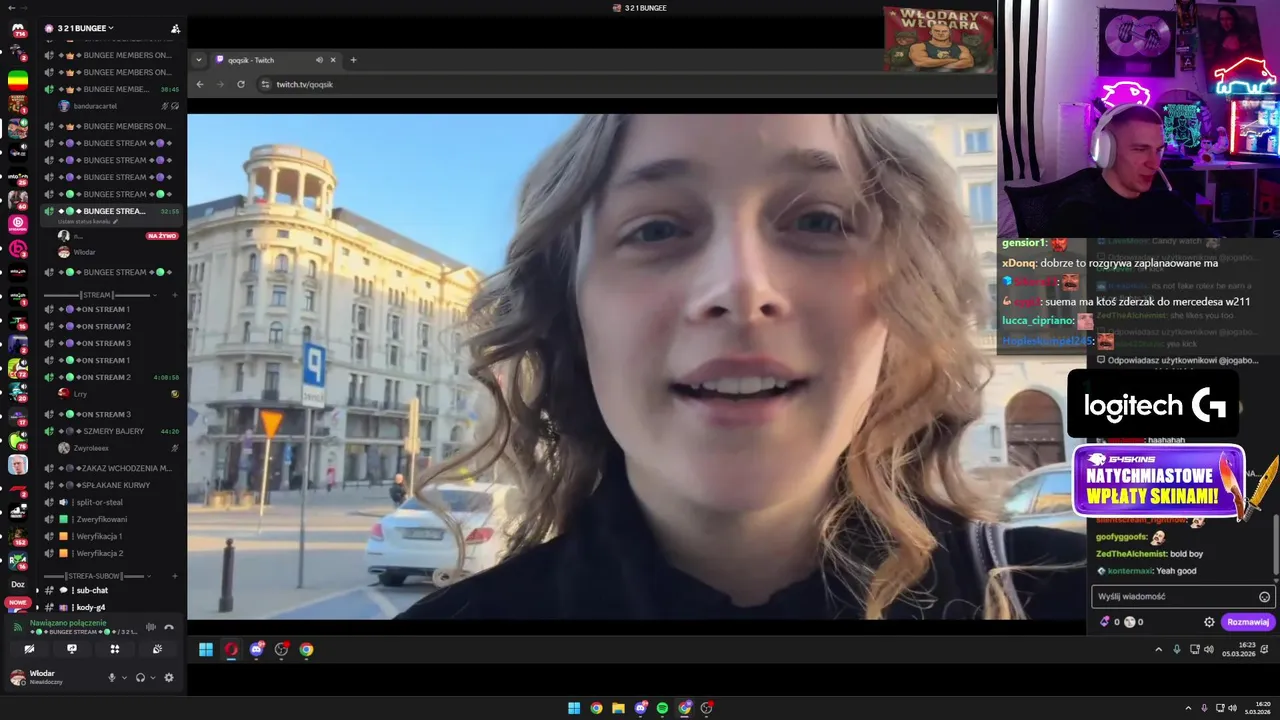Open the Windows Start menu on taskbar
This screenshot has width=1280, height=720.
point(574,708)
